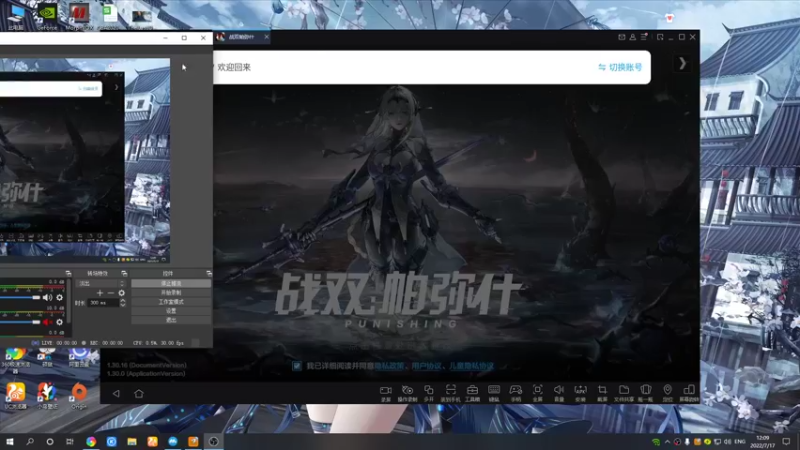Open Windows taskbar search
Image resolution: width=800 pixels, height=450 pixels.
click(30, 441)
